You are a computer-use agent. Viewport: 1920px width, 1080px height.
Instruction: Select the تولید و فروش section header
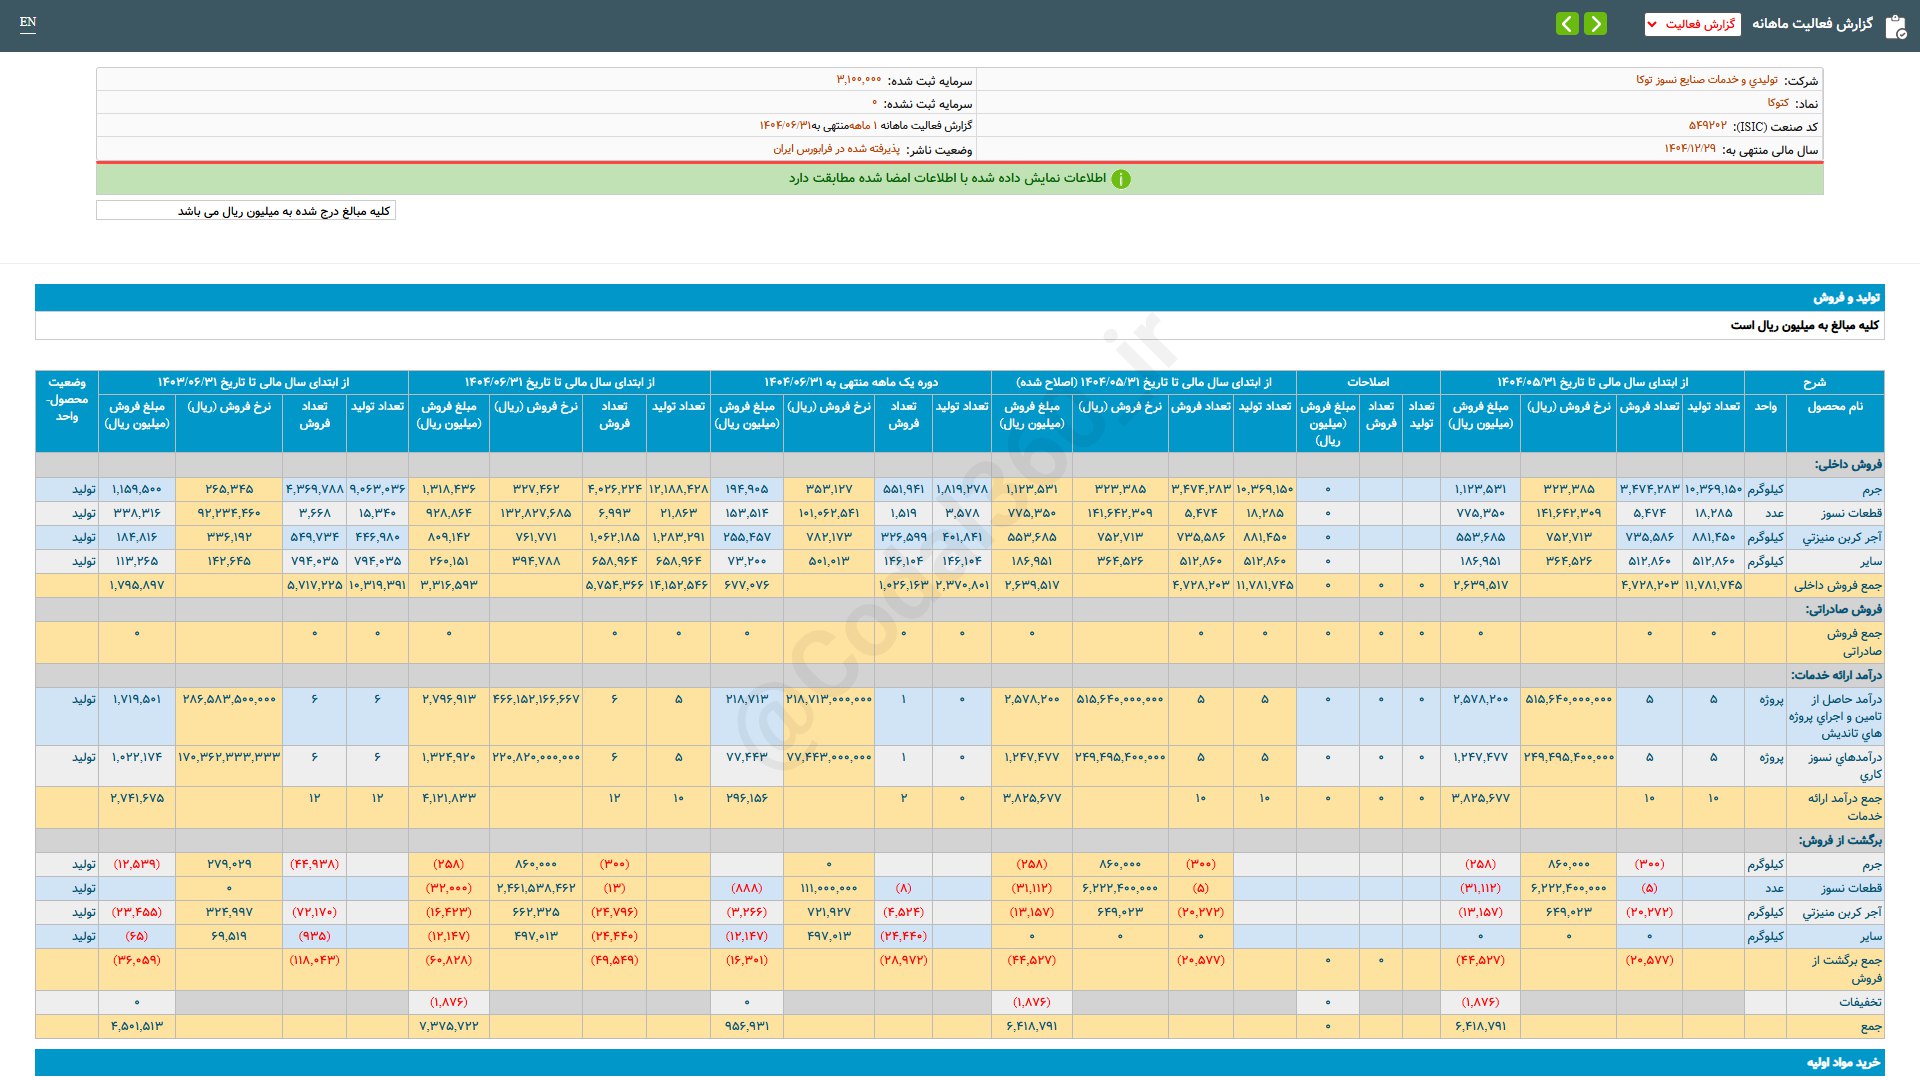click(1846, 298)
